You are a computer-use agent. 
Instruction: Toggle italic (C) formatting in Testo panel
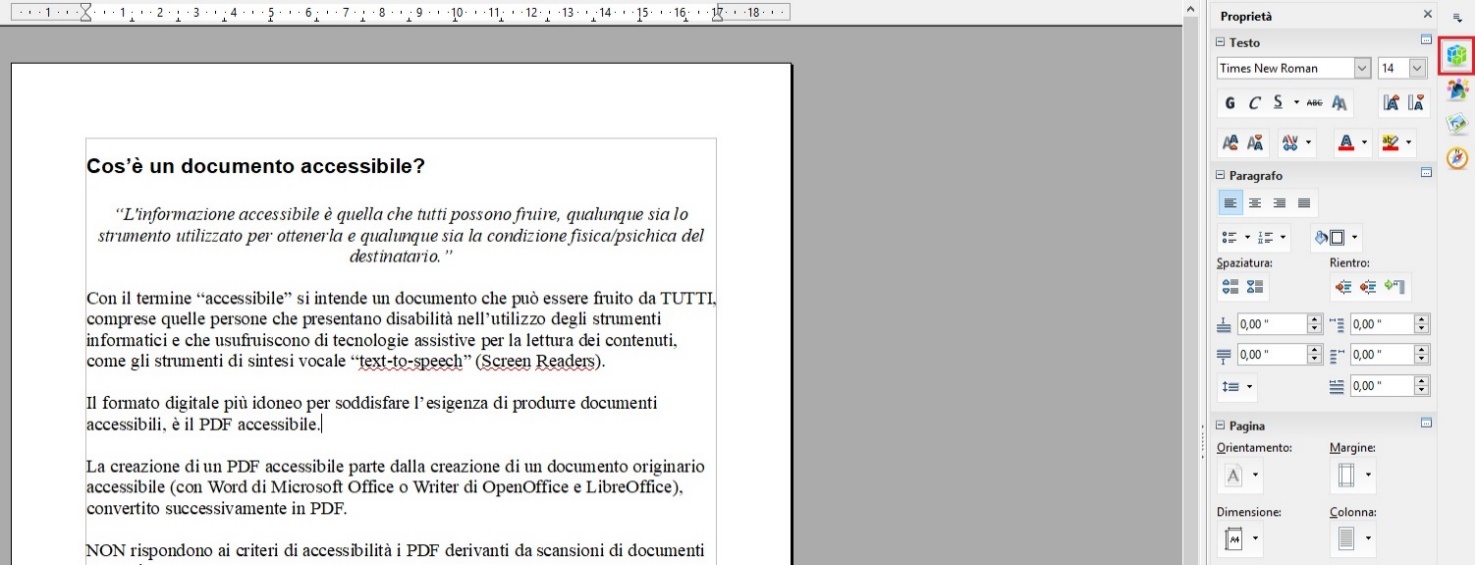click(x=1254, y=104)
